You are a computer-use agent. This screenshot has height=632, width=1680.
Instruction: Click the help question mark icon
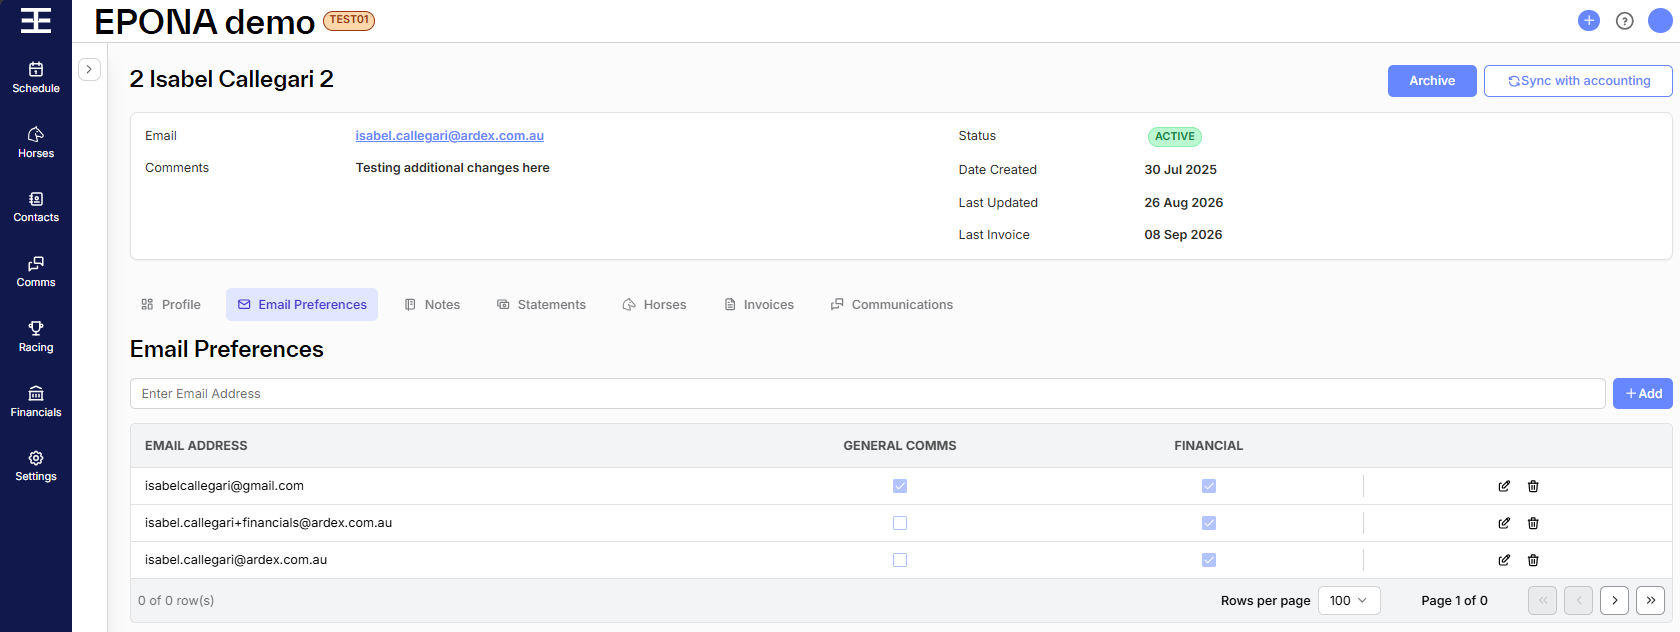(1625, 20)
